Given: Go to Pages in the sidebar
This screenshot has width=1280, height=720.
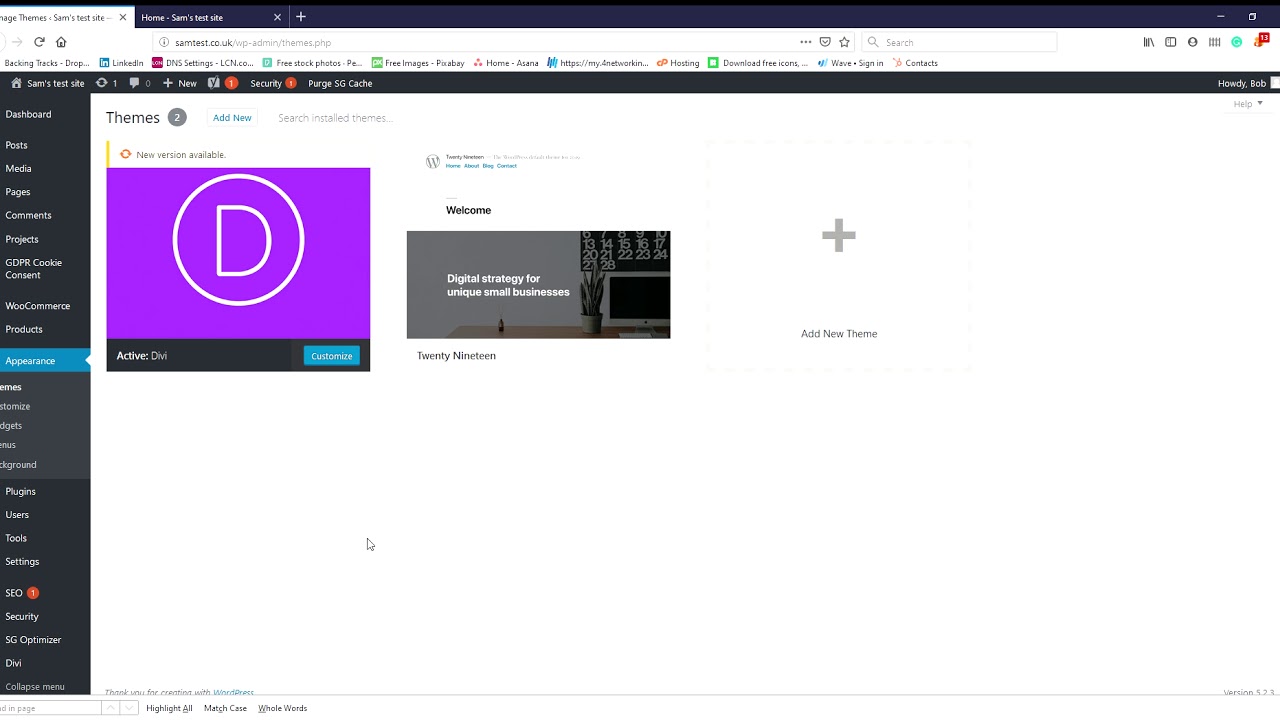Looking at the screenshot, I should [x=17, y=192].
